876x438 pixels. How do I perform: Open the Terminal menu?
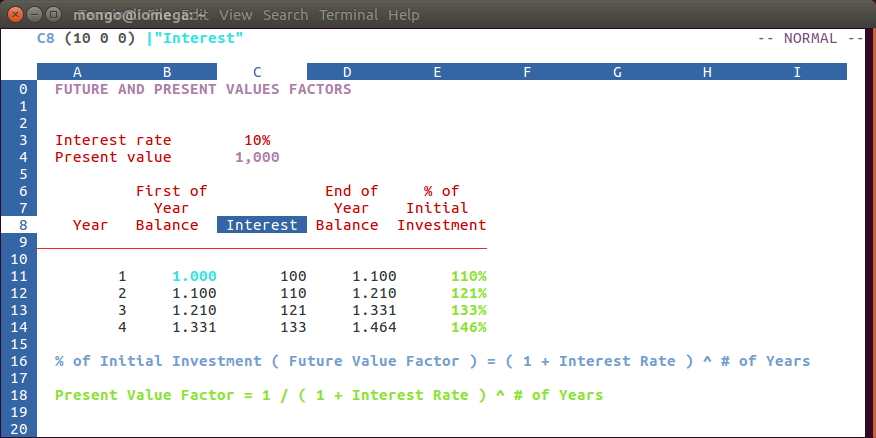tap(348, 15)
